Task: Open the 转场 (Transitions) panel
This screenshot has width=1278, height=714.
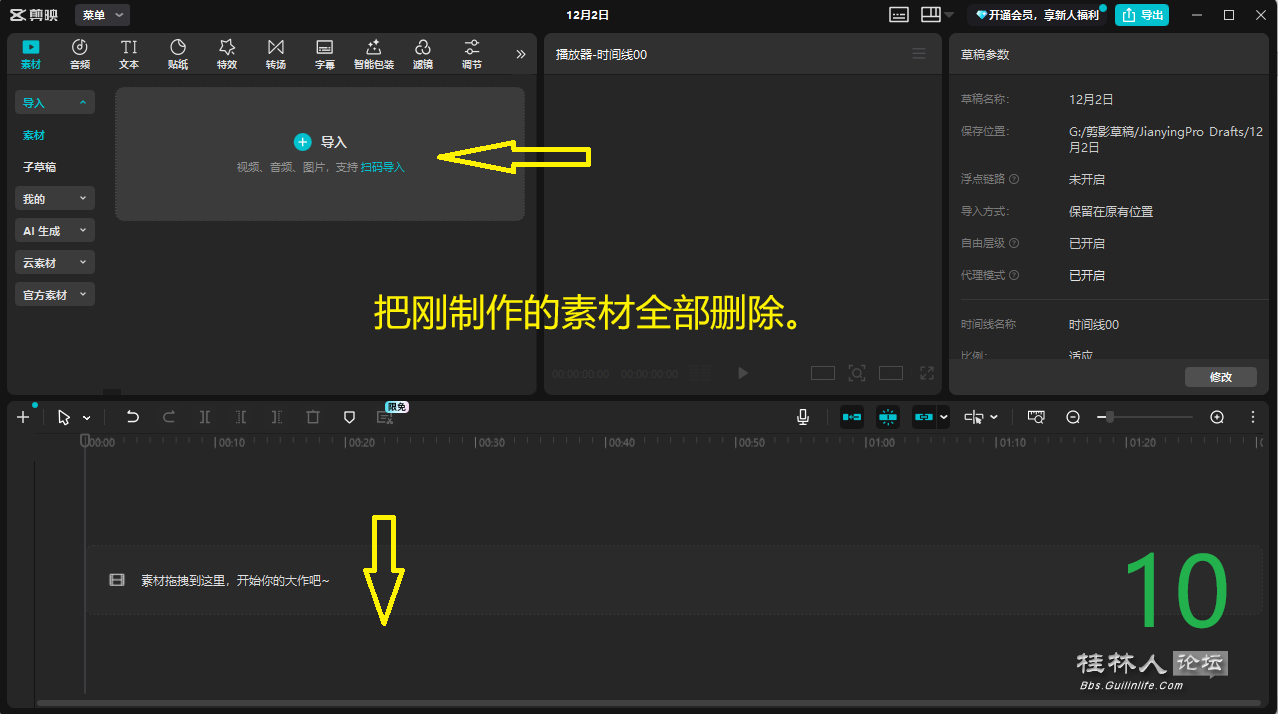Action: pos(276,53)
